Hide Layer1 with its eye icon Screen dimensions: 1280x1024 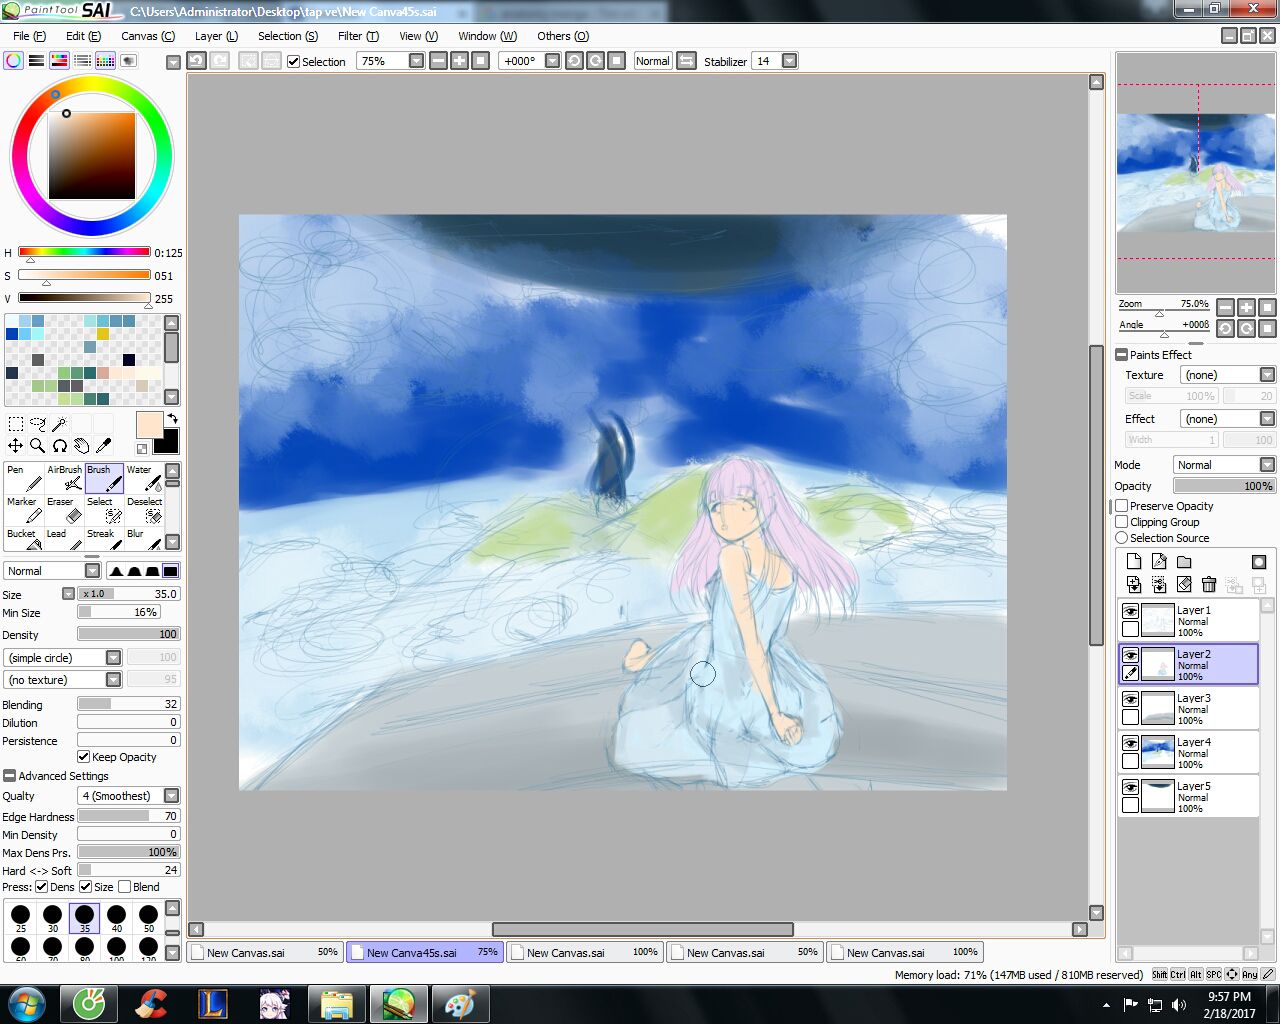click(1130, 611)
